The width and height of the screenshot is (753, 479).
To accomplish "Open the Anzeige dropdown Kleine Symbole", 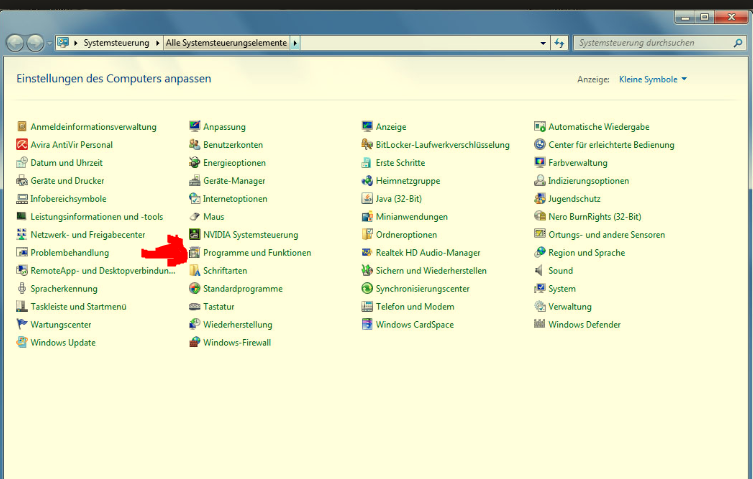I will click(x=653, y=79).
